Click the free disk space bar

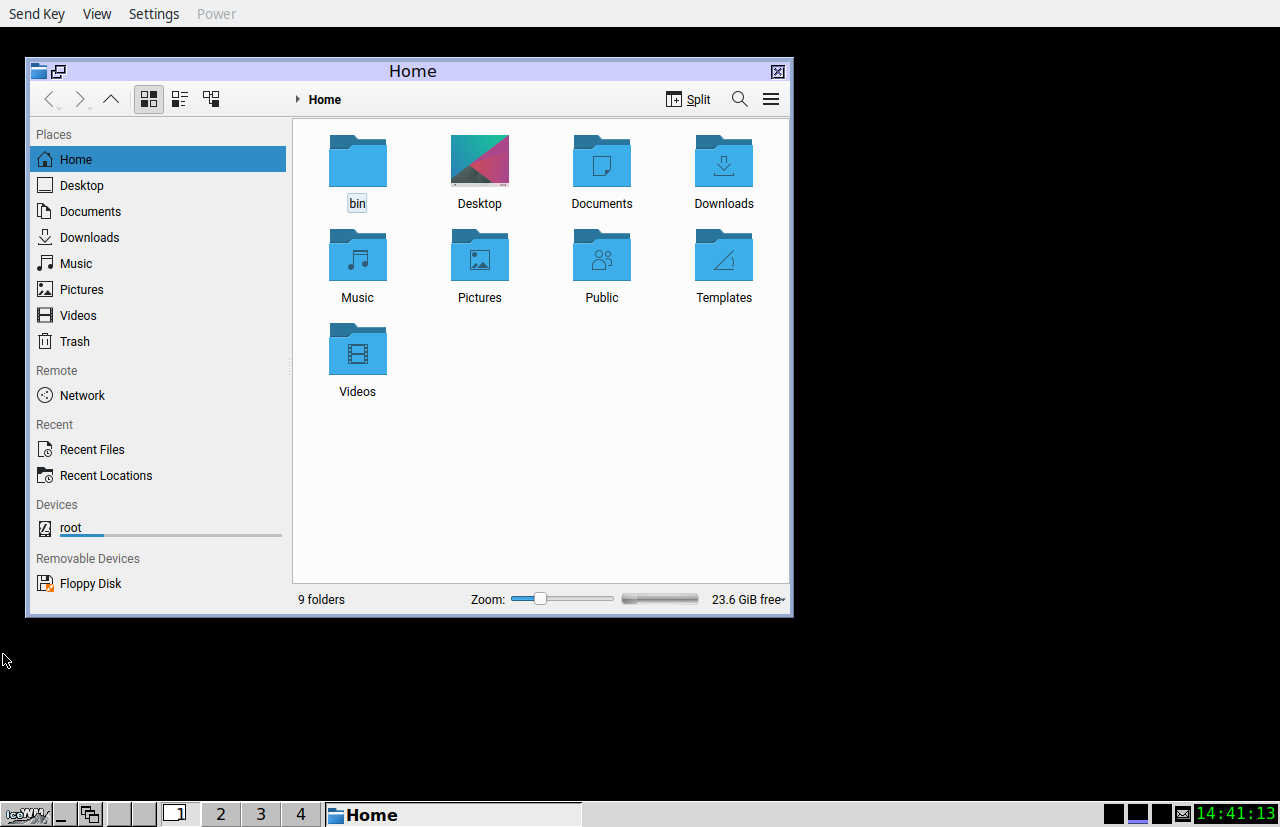[660, 599]
